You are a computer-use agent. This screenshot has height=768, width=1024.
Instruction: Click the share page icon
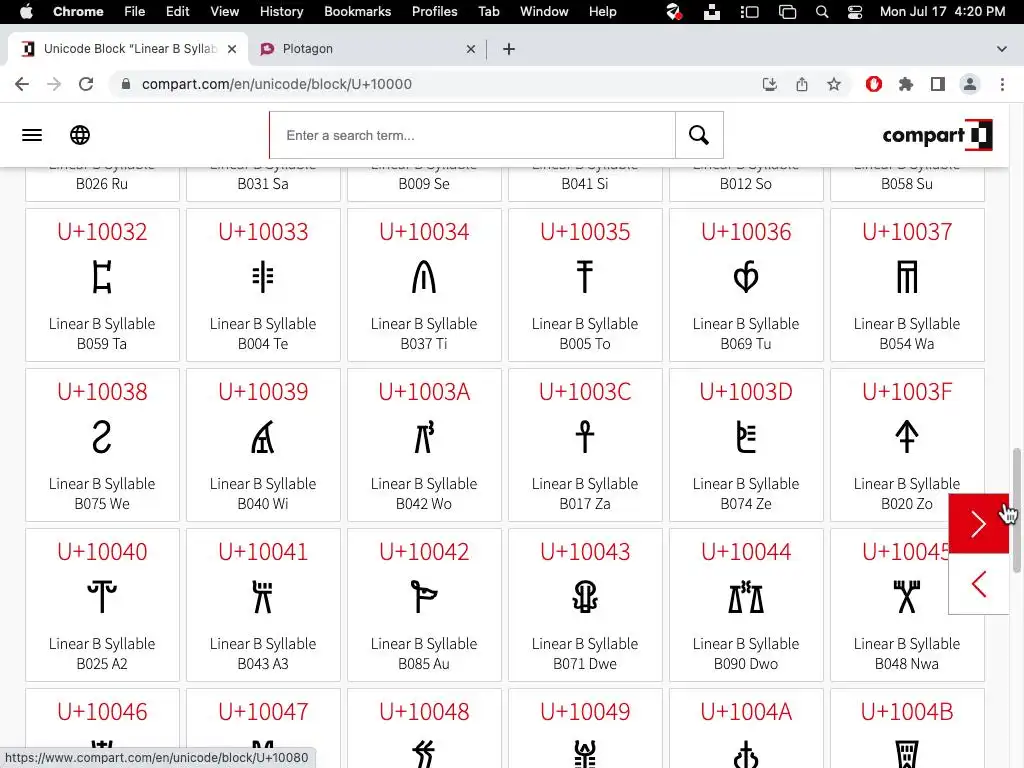point(802,84)
